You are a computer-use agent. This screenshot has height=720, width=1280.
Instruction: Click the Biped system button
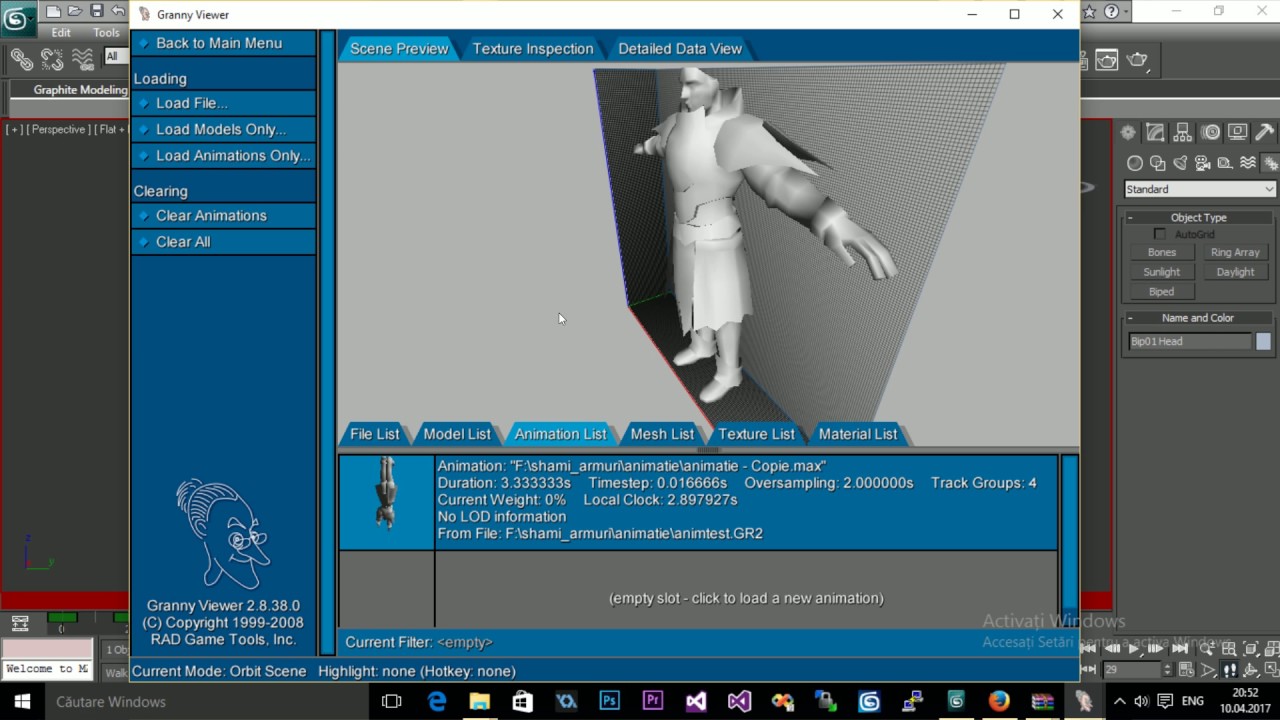tap(1162, 292)
